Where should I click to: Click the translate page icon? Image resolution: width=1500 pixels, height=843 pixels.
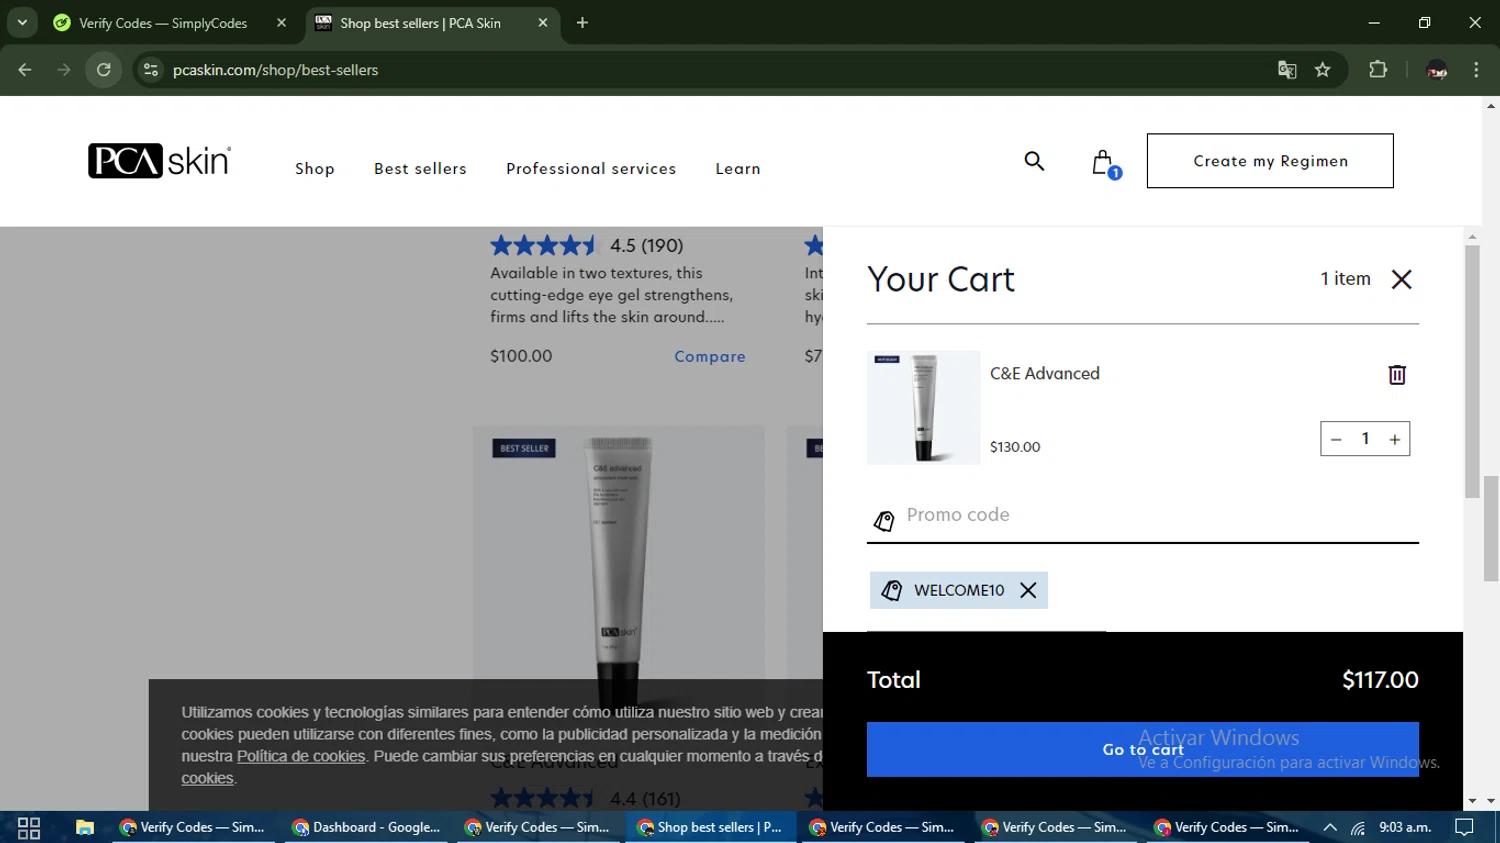(1287, 70)
